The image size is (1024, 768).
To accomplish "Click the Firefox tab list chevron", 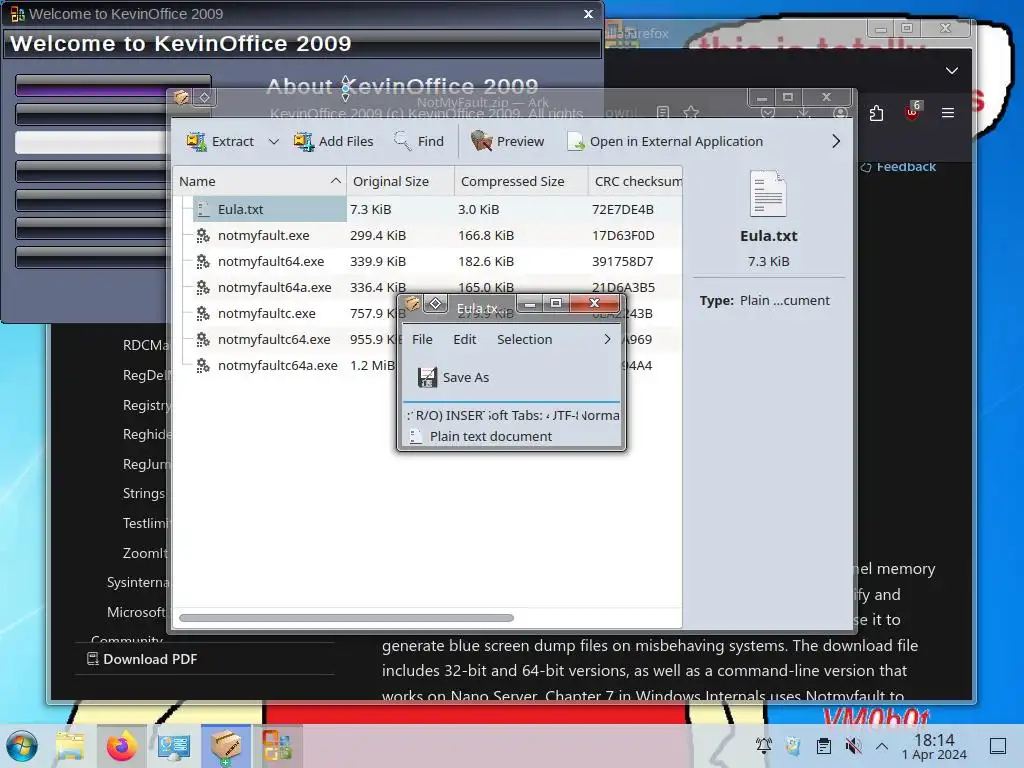I will tap(952, 71).
